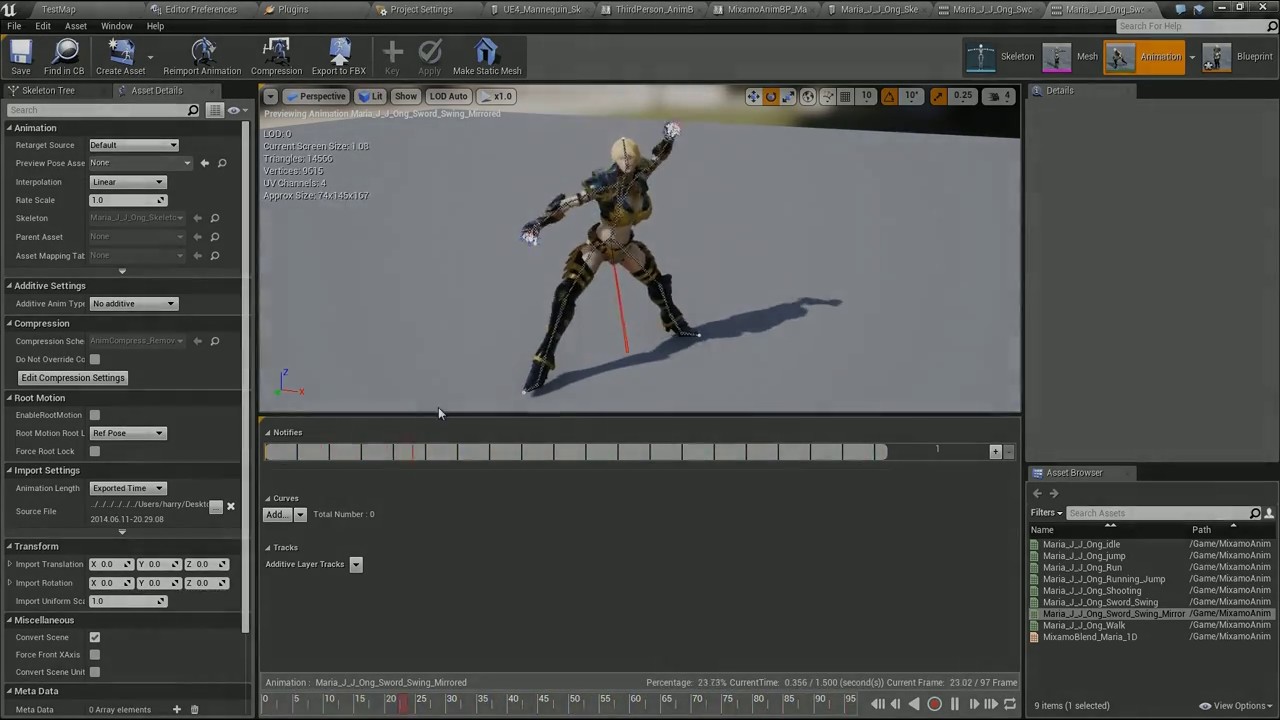Click the playback speed x1.0 button
The width and height of the screenshot is (1280, 720).
tap(496, 96)
